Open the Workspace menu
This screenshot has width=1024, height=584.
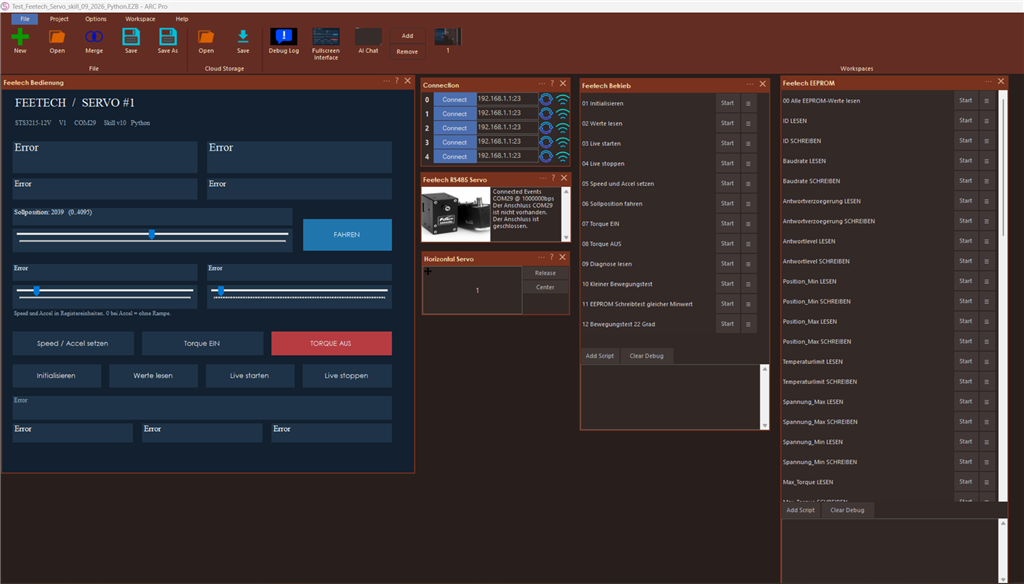140,19
